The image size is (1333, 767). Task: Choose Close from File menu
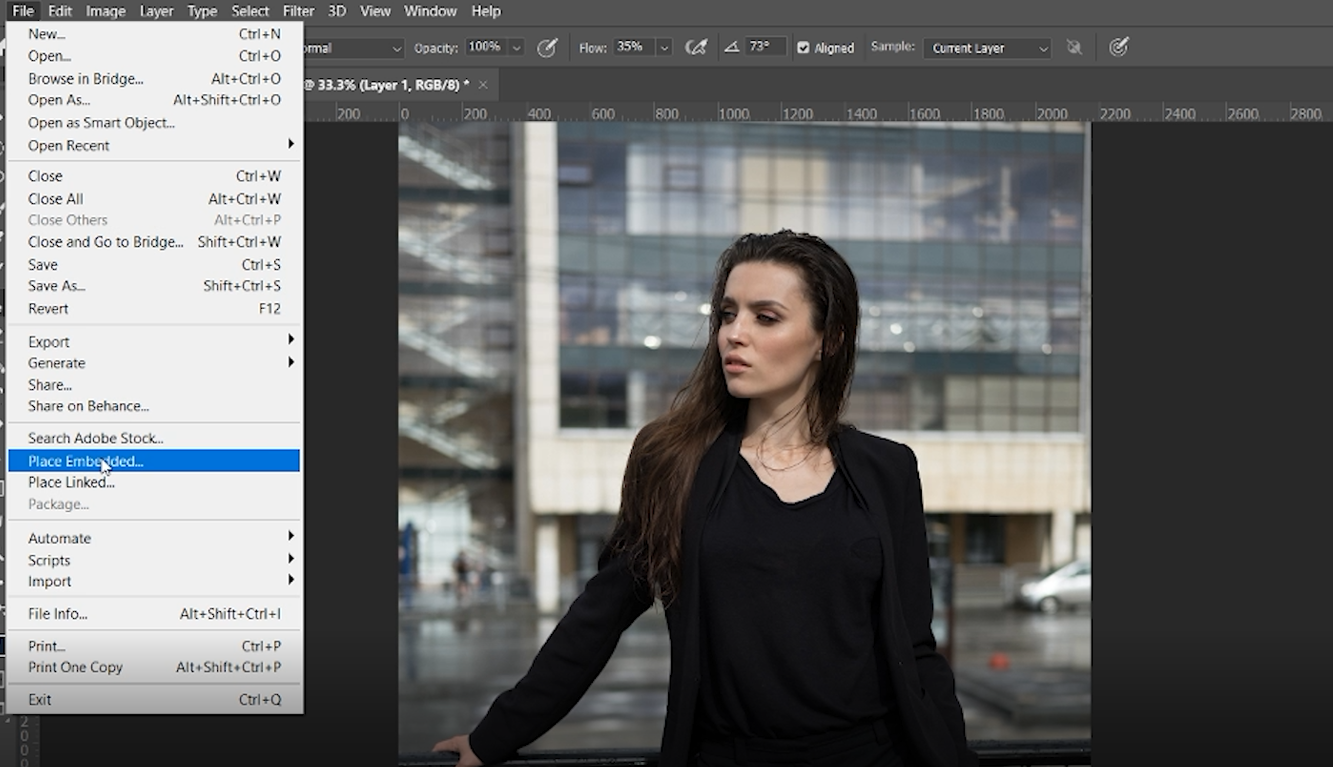tap(154, 176)
